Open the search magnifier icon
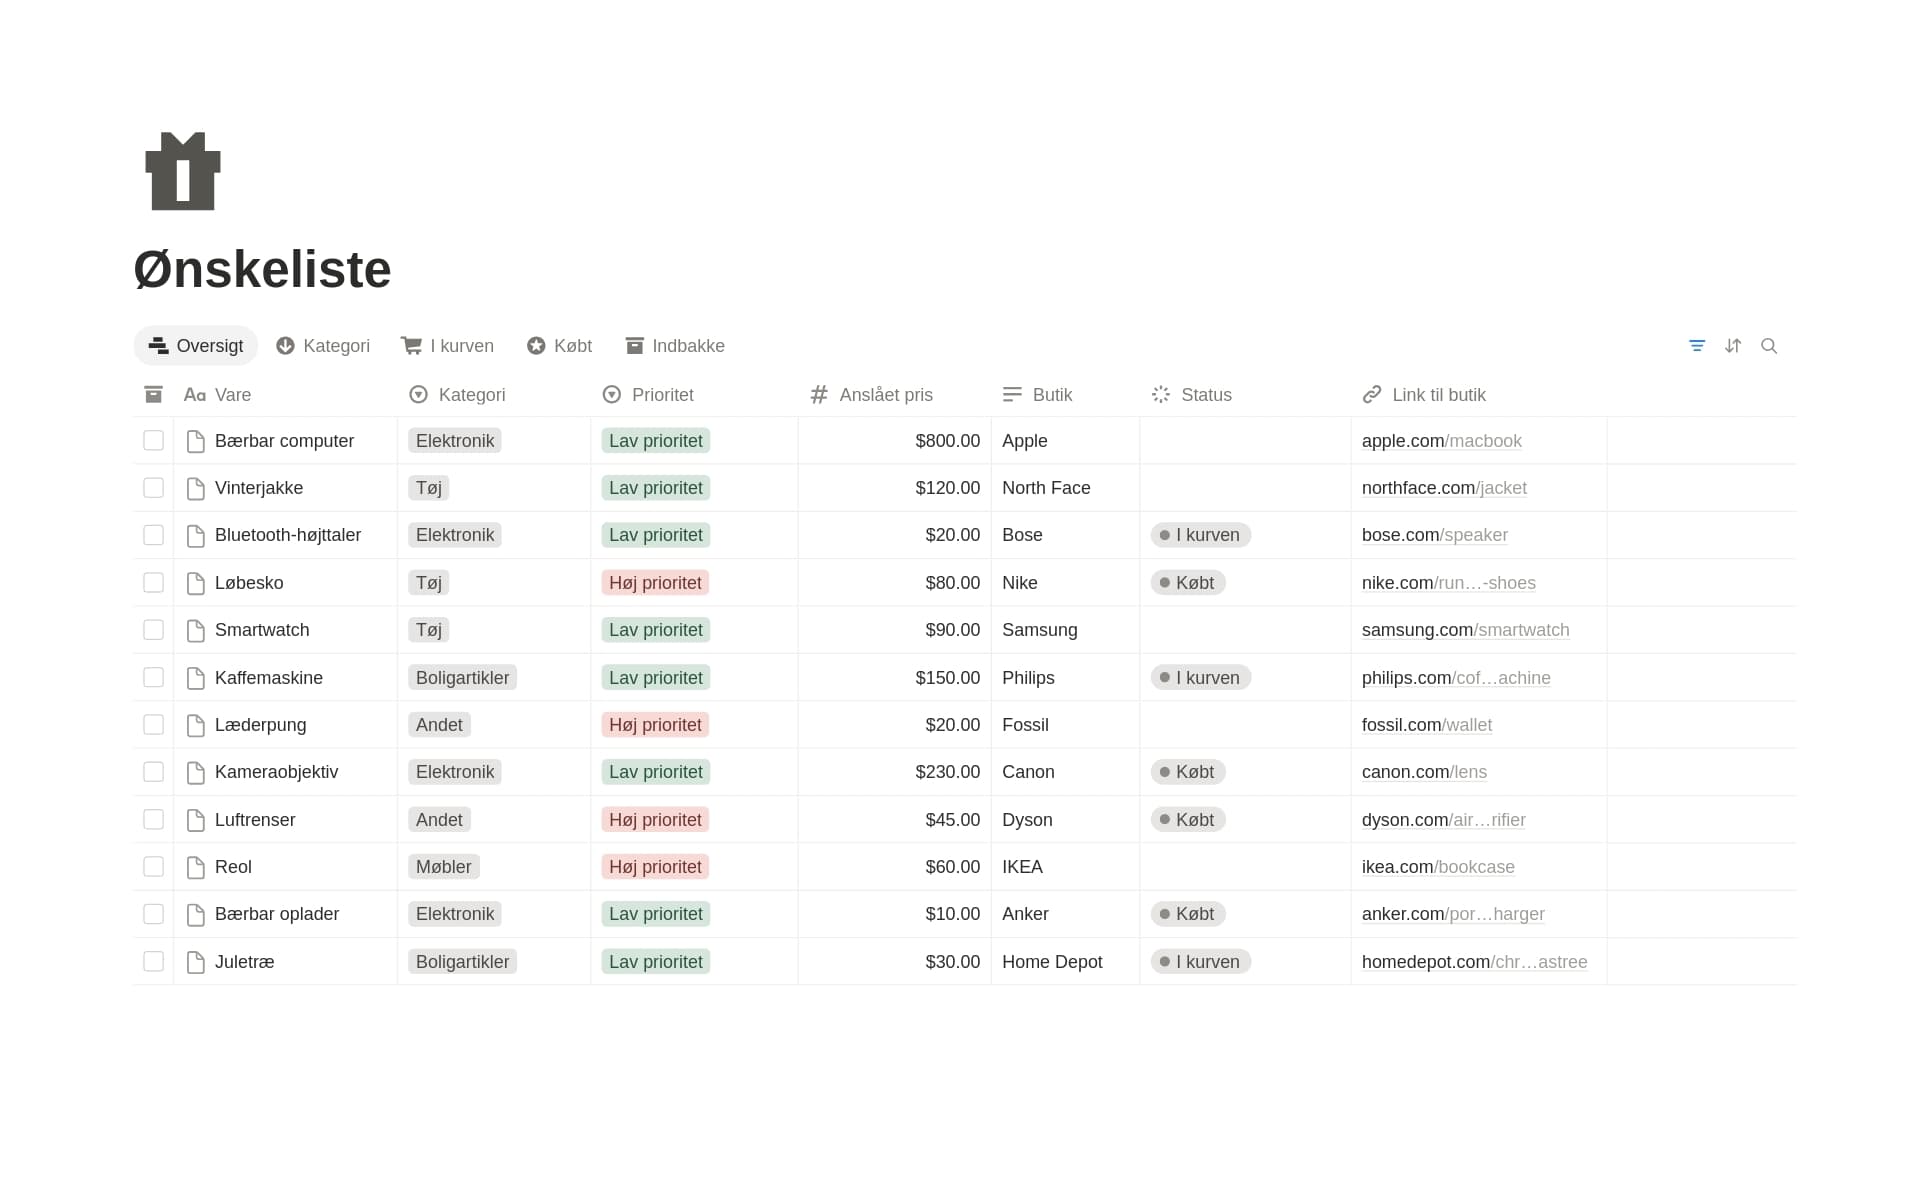1920x1199 pixels. (x=1769, y=346)
